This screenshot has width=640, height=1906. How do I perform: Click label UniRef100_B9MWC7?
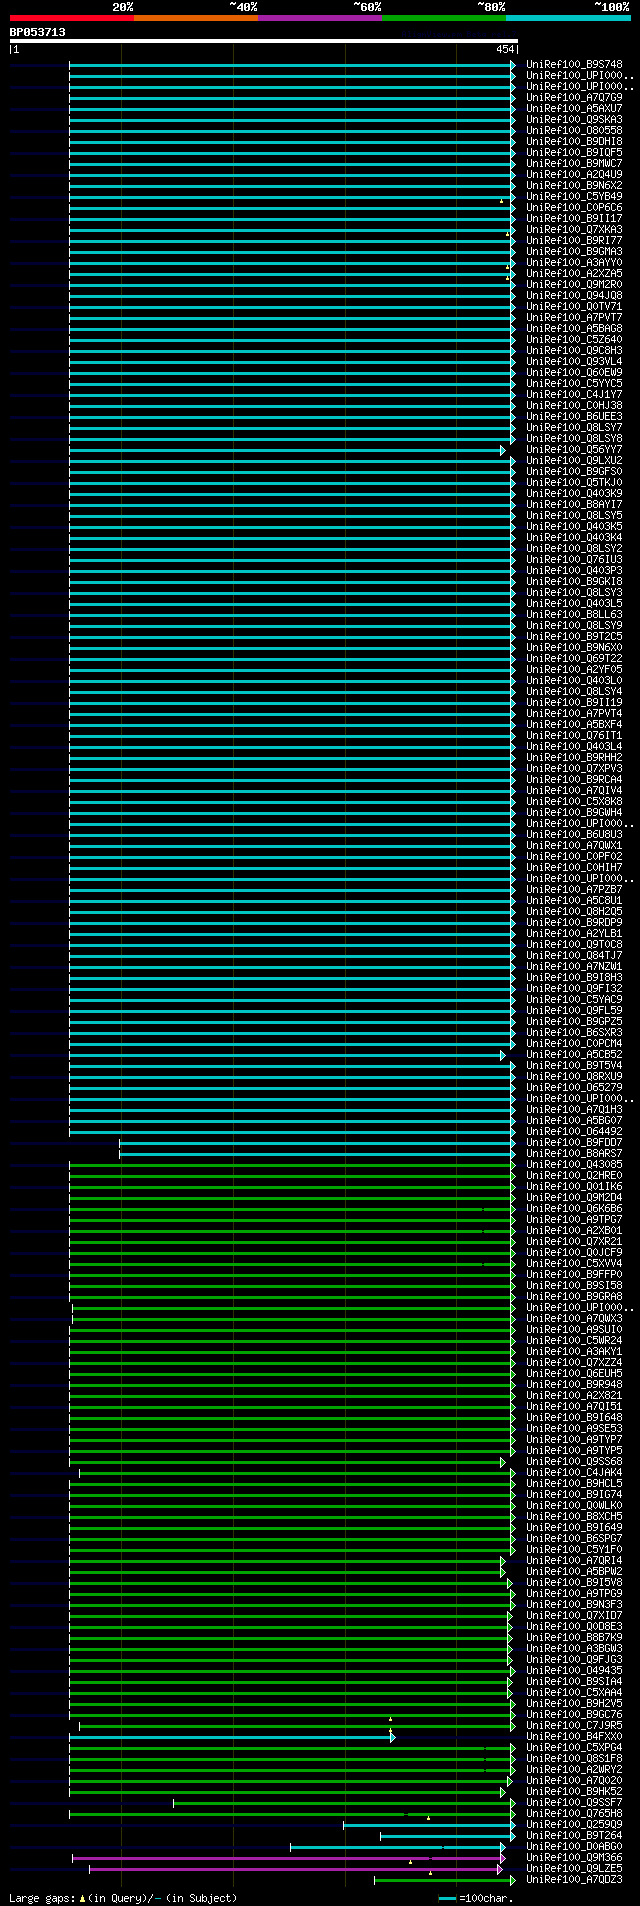coord(574,163)
